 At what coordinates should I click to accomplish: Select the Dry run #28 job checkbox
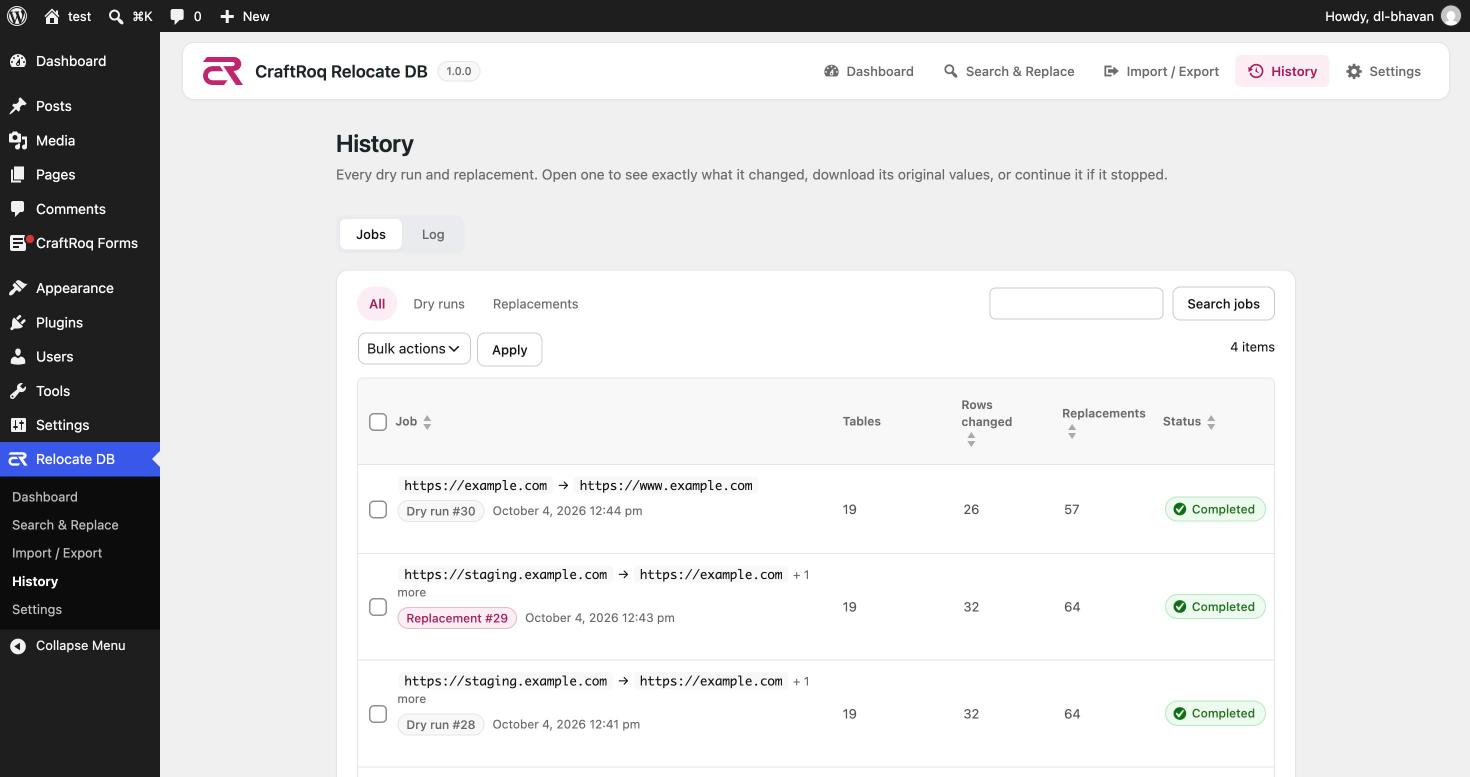378,714
